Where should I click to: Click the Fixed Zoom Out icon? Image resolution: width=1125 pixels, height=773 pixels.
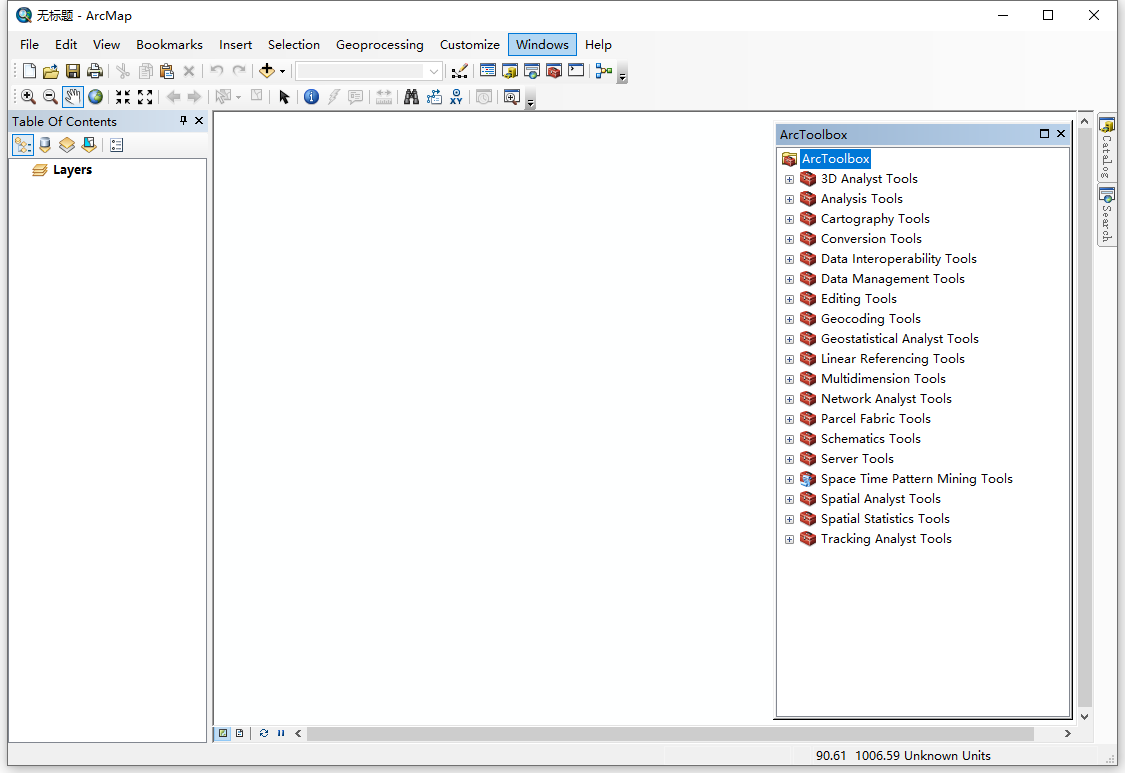145,97
